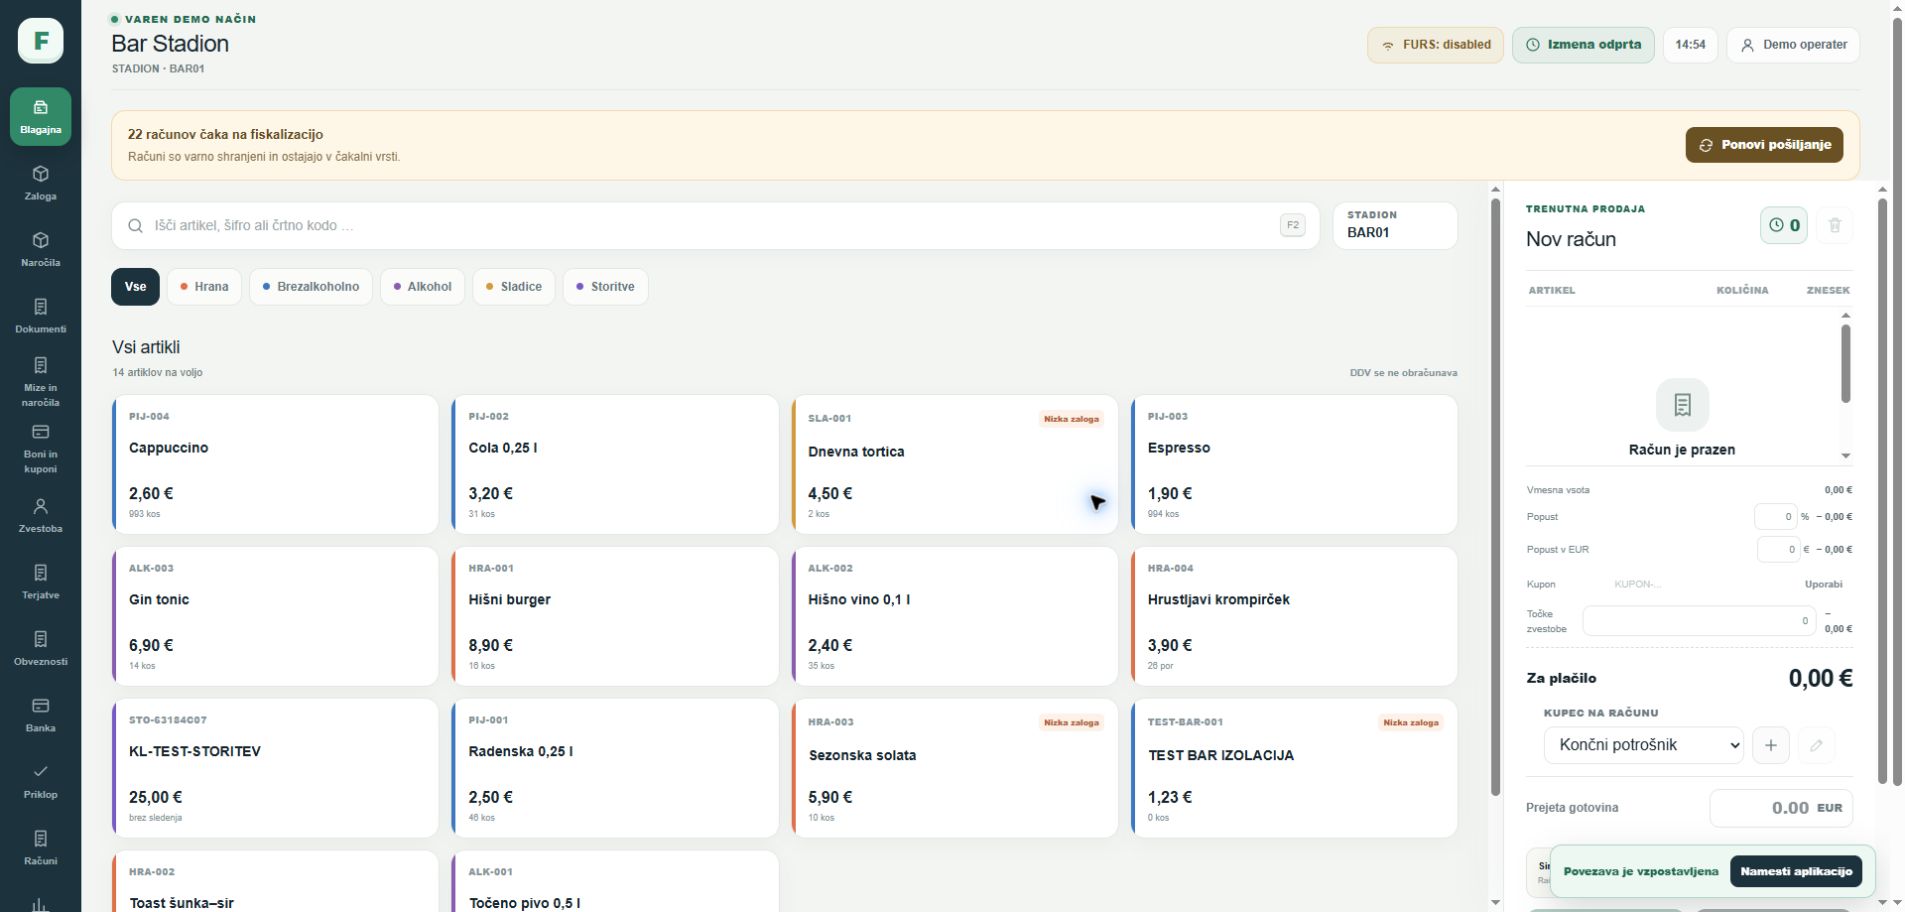Click "22 računov čaka na fiskalizacijo" text
Viewport: 1905px width, 912px height.
[225, 135]
